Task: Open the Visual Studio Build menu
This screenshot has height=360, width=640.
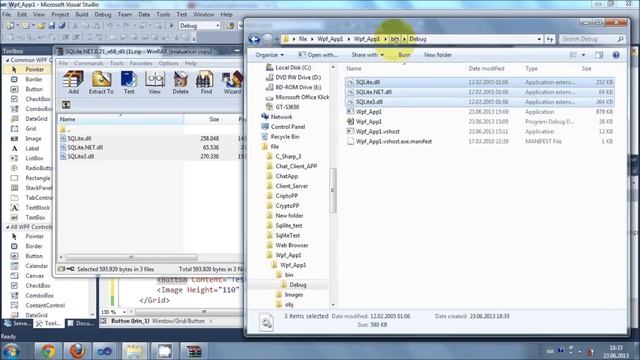Action: coord(82,14)
